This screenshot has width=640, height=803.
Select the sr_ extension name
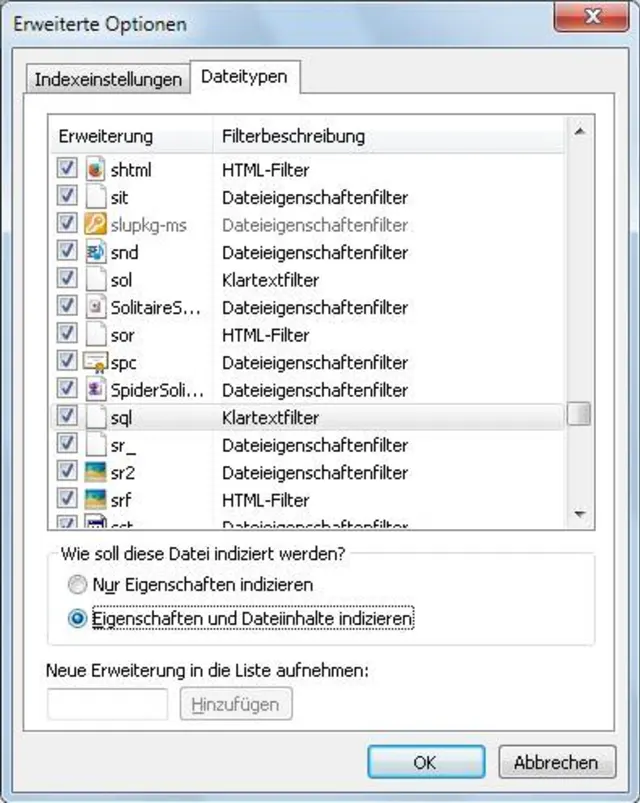tap(123, 446)
